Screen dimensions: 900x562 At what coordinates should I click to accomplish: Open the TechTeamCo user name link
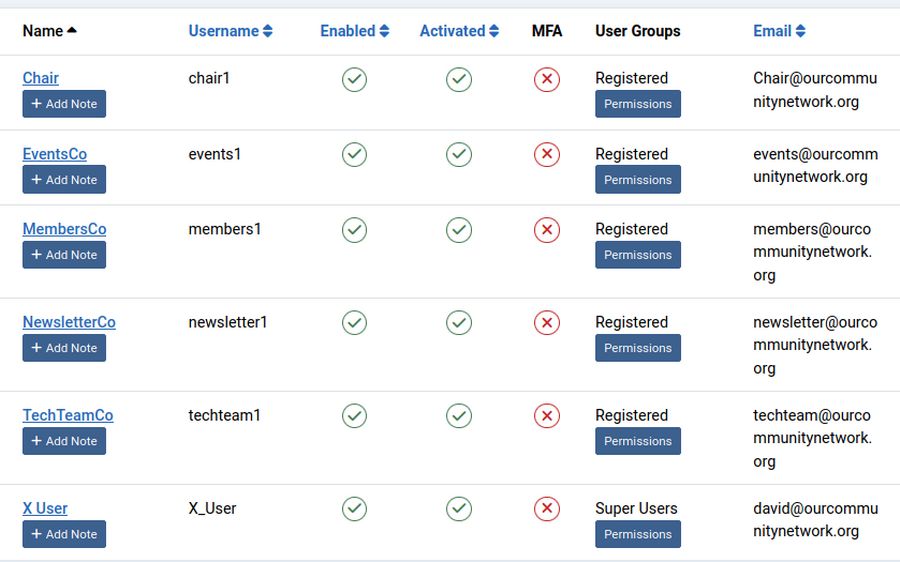[x=68, y=415]
